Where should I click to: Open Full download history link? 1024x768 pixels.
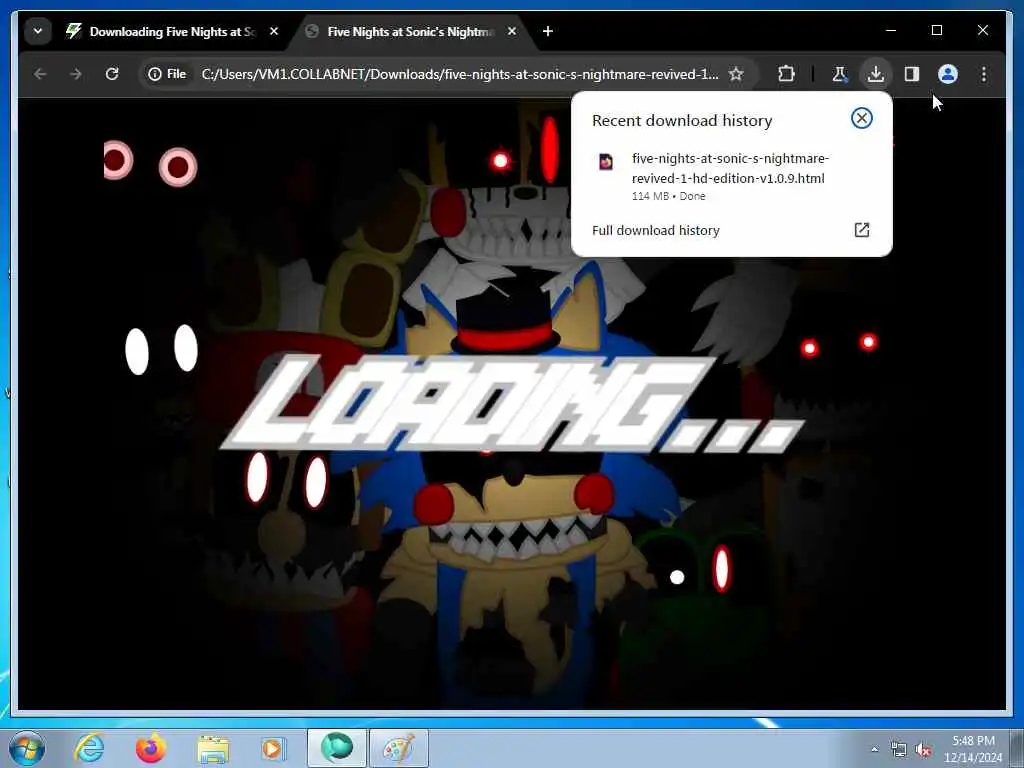click(656, 231)
